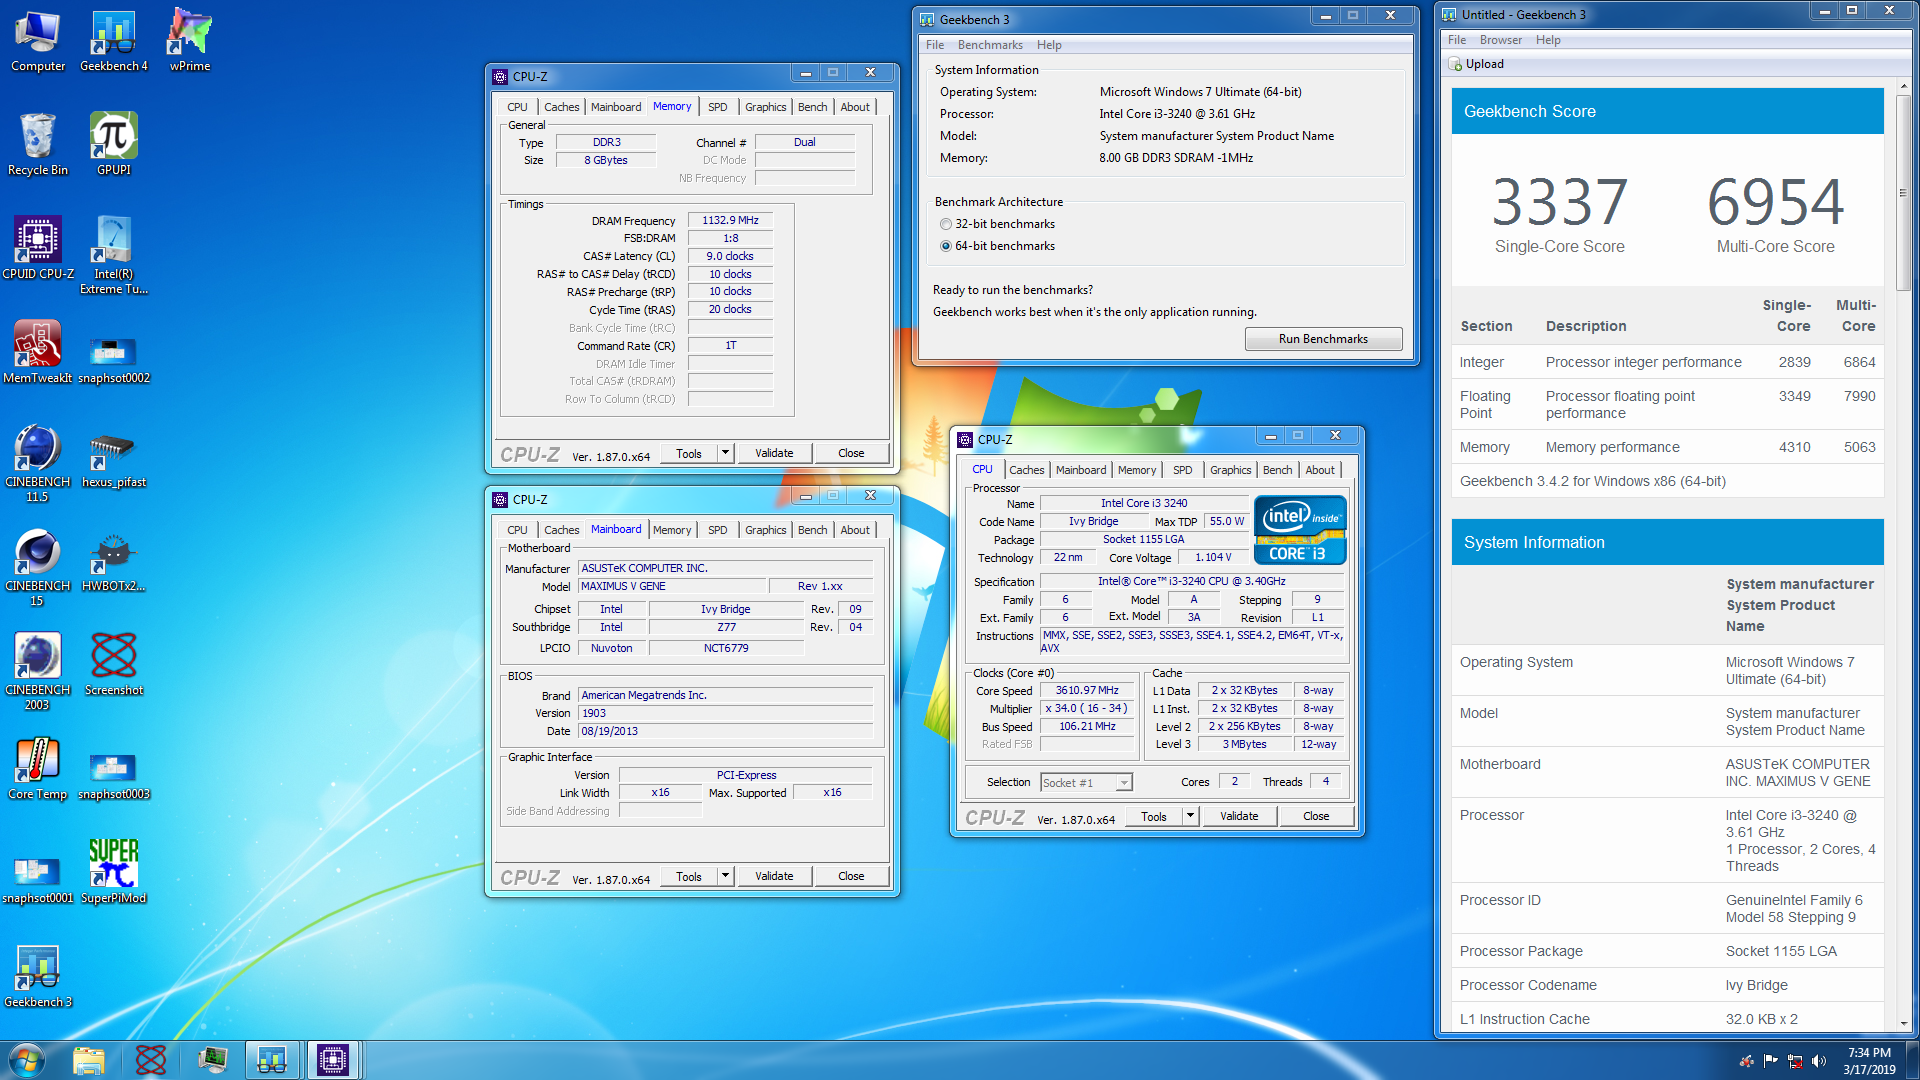
Task: Select the CPU-Z taskbar button
Action: tap(333, 1059)
